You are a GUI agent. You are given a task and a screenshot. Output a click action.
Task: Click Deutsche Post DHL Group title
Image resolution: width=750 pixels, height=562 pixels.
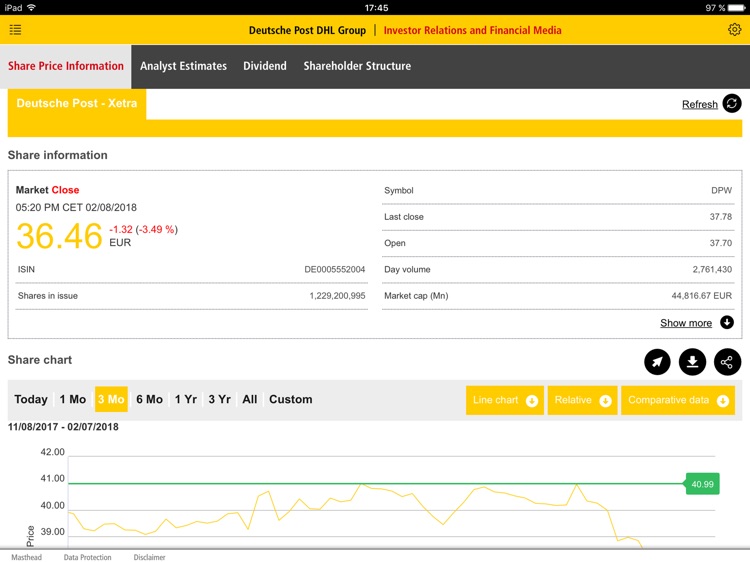[x=307, y=30]
